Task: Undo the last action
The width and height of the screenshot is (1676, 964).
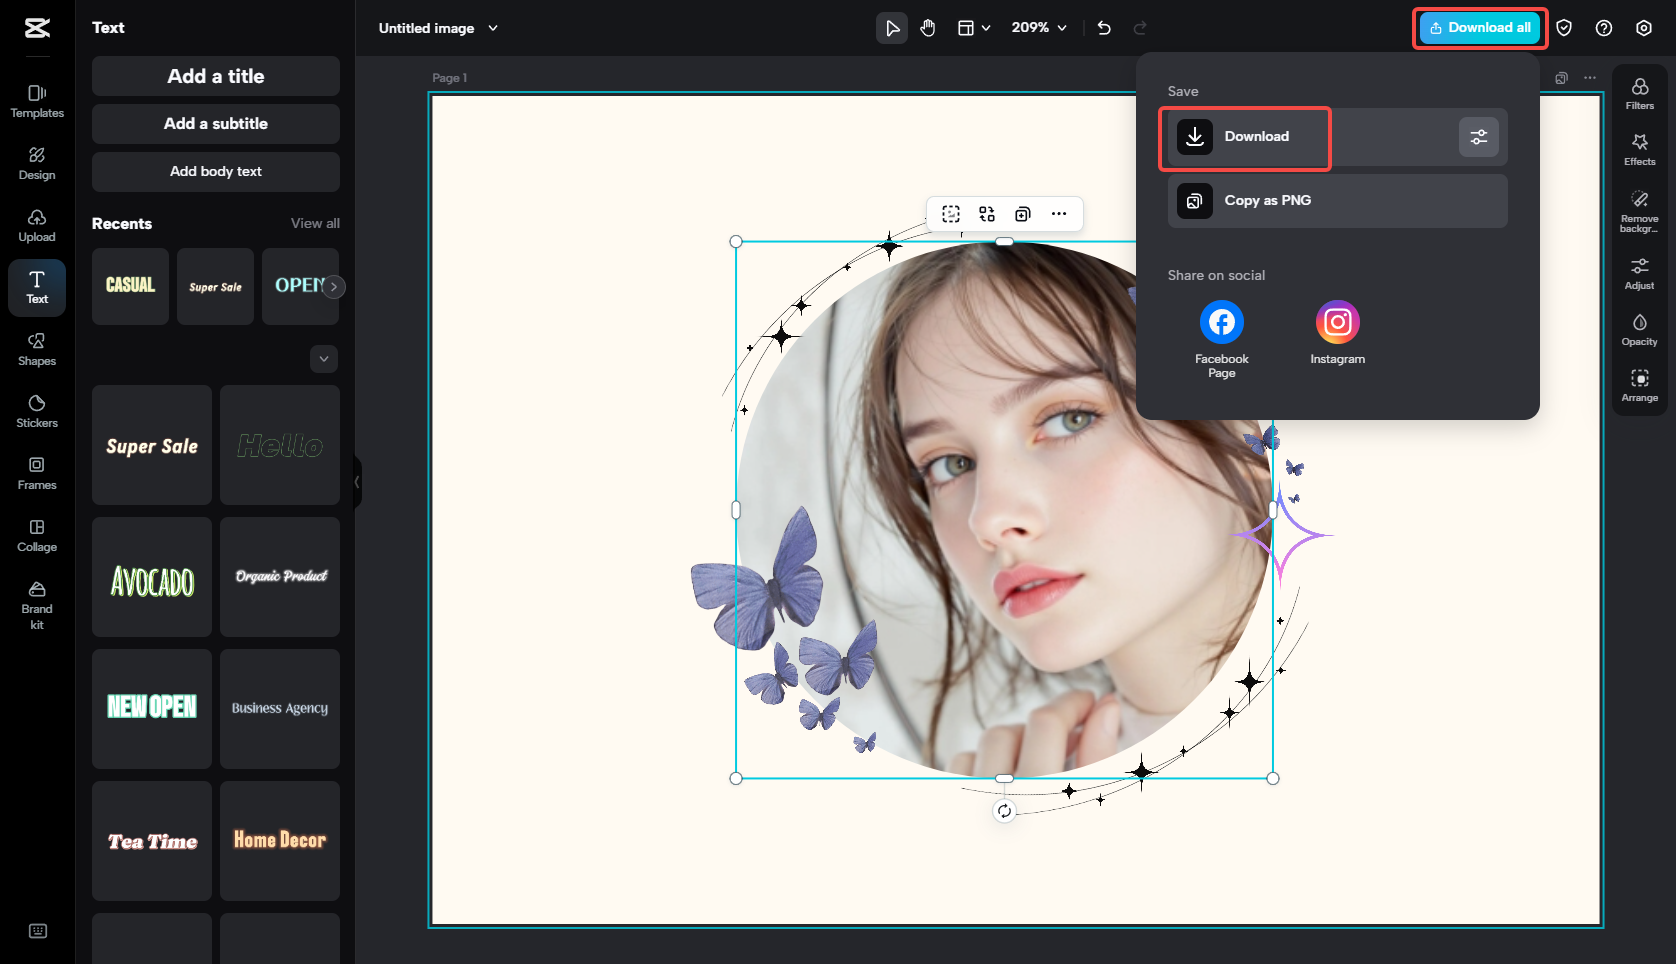Action: coord(1104,28)
